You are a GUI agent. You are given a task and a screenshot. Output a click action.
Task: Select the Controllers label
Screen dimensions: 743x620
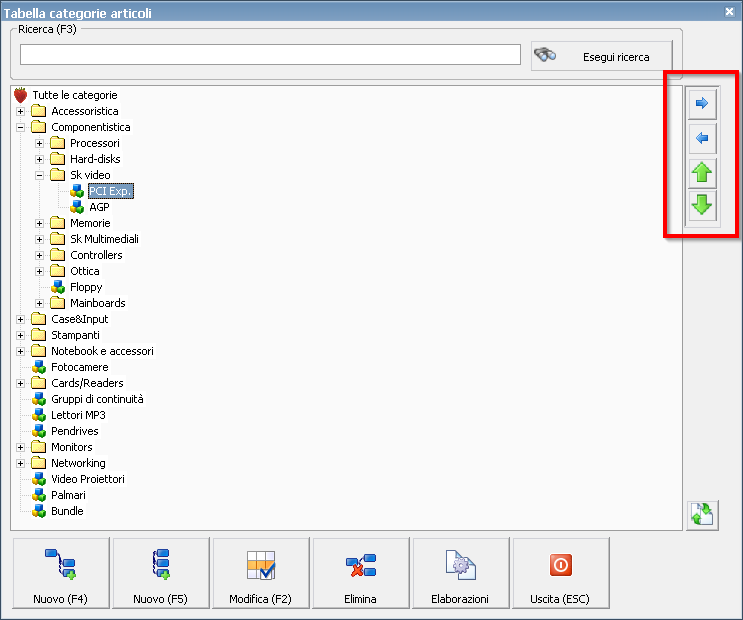pyautogui.click(x=96, y=255)
